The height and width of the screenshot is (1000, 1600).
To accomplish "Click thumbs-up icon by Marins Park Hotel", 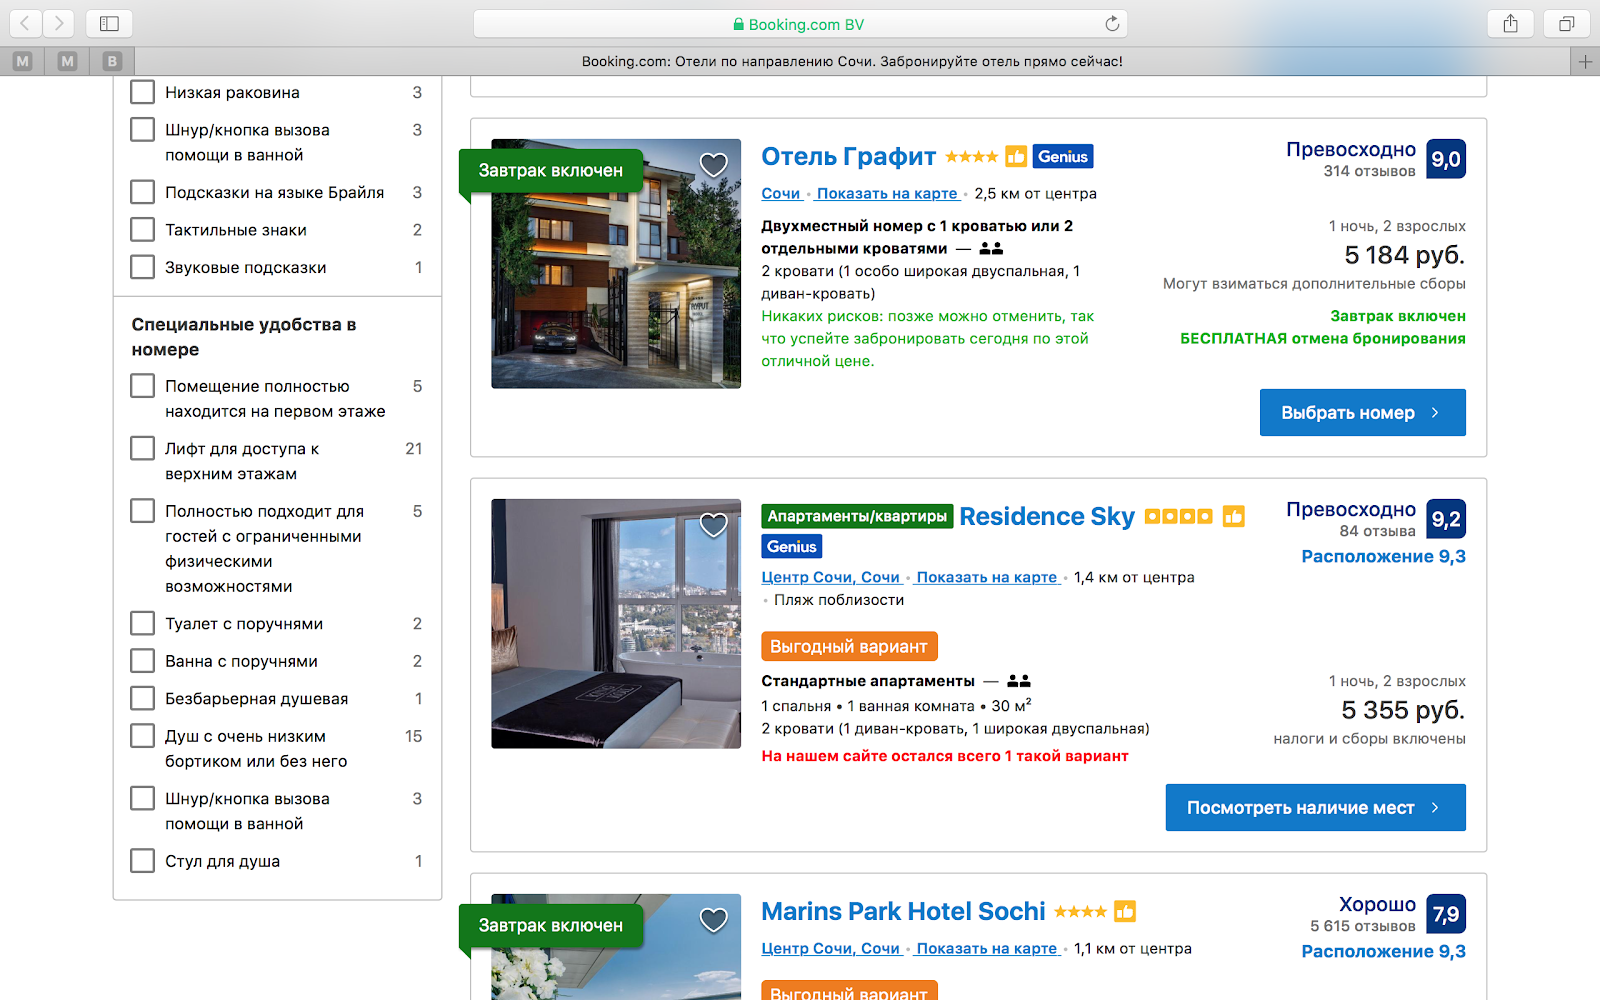I will [1125, 911].
